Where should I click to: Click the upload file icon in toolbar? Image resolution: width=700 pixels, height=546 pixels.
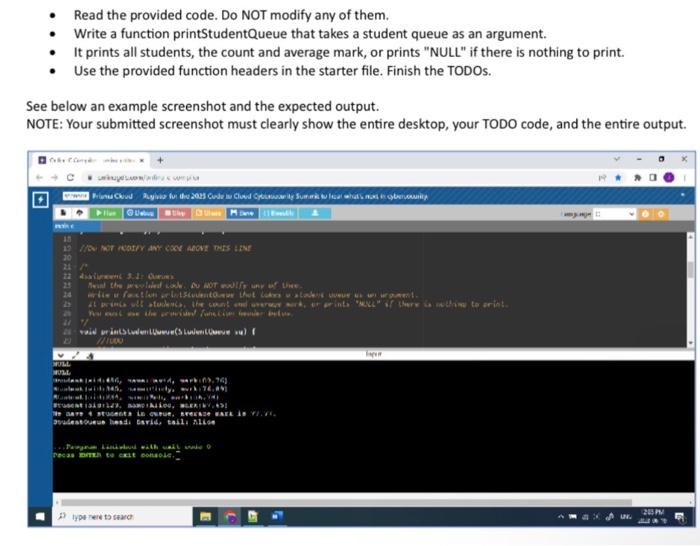pos(79,213)
